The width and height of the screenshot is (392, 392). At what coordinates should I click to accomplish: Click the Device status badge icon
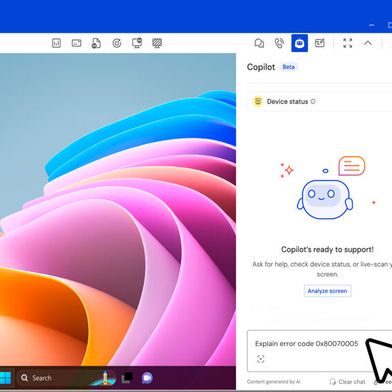tap(258, 101)
